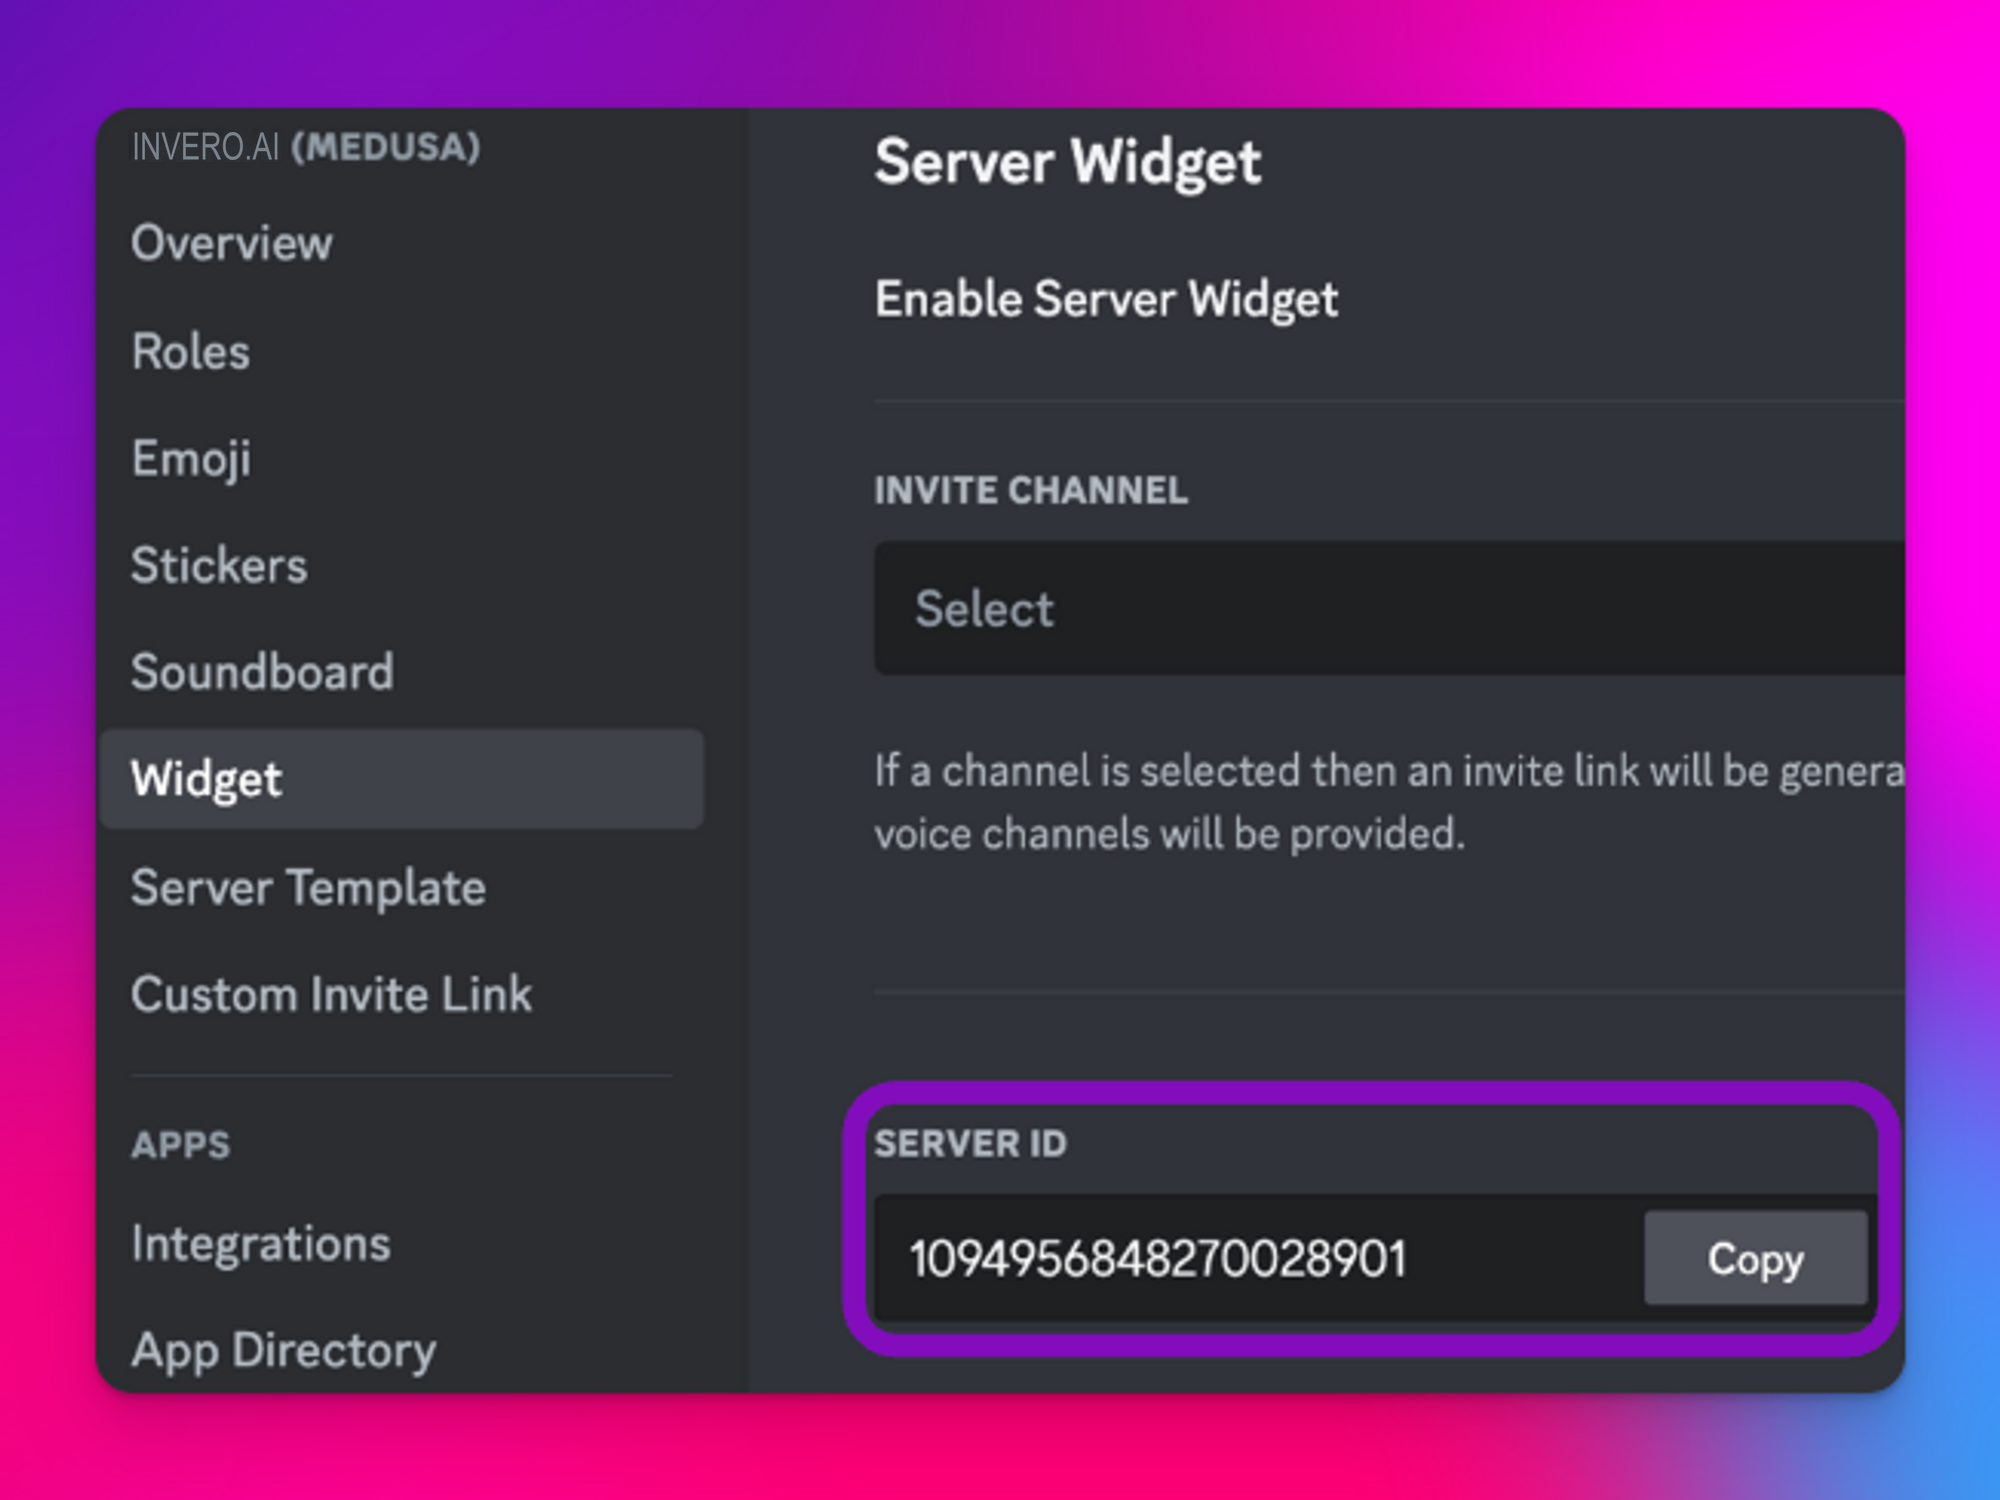Viewport: 2000px width, 1500px height.
Task: Open Integrations under Apps
Action: (260, 1244)
